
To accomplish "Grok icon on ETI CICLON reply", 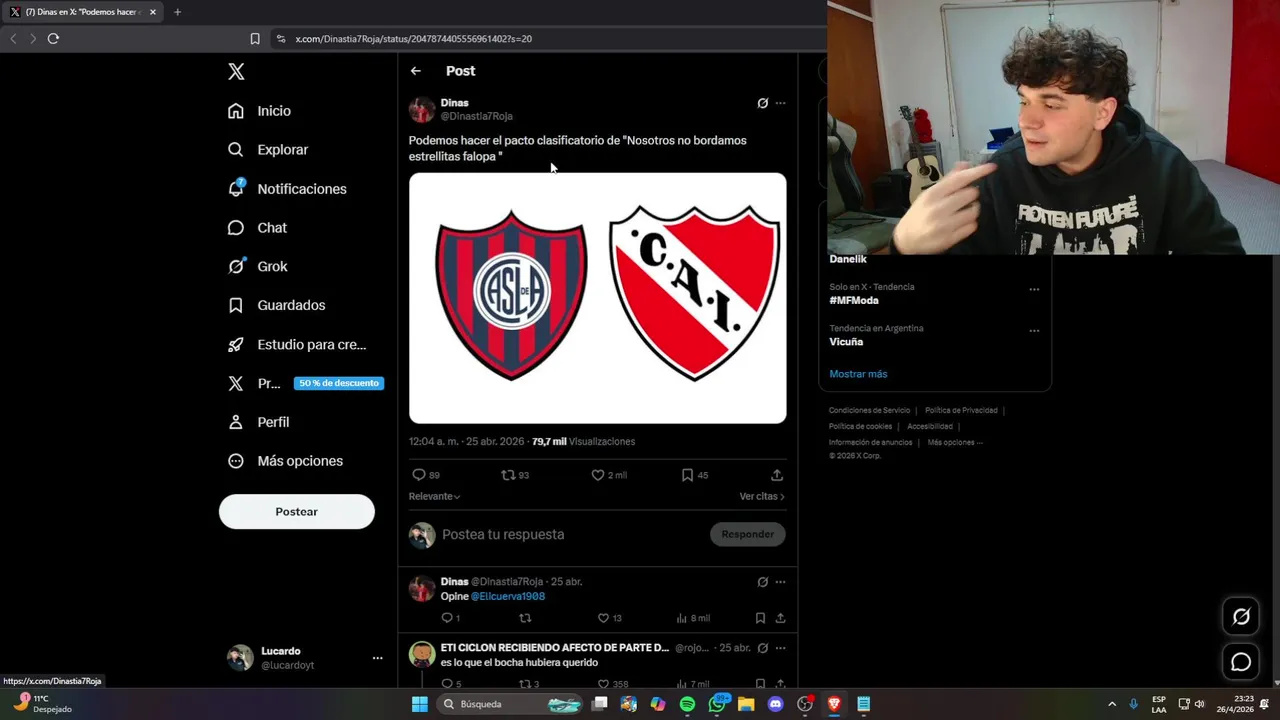I will 763,648.
